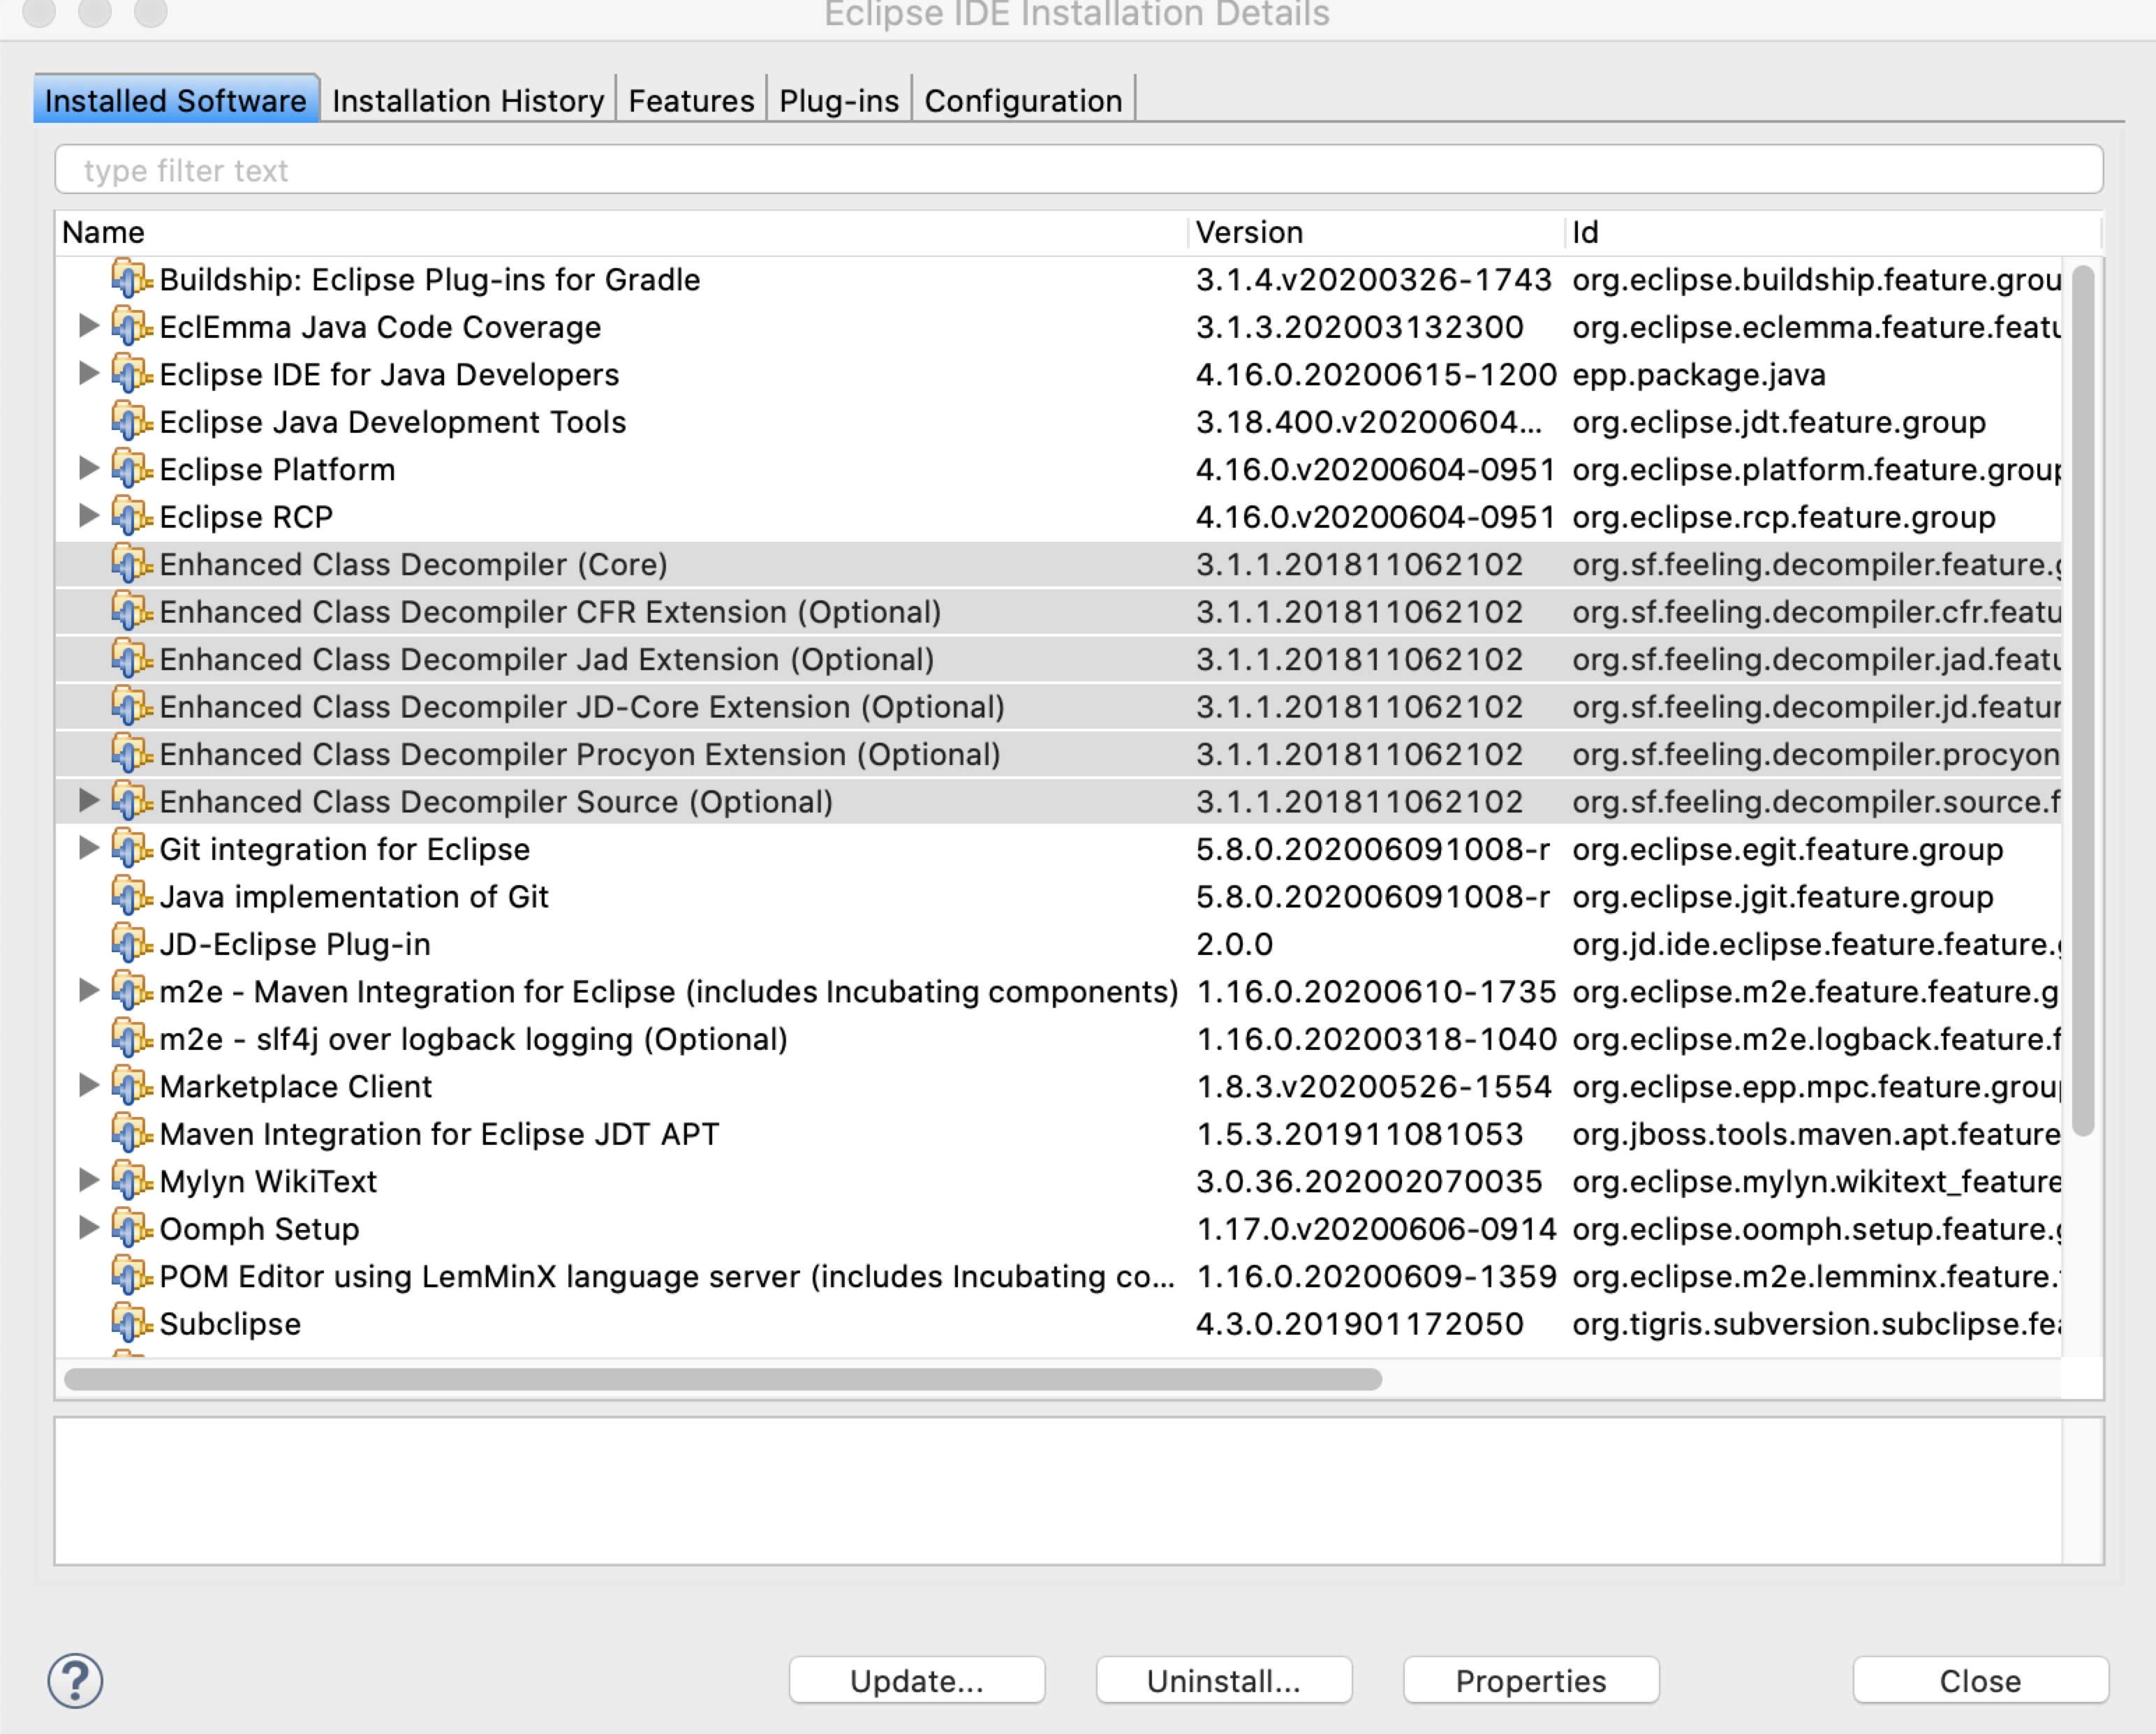Click the Oomph Setup icon

[131, 1229]
